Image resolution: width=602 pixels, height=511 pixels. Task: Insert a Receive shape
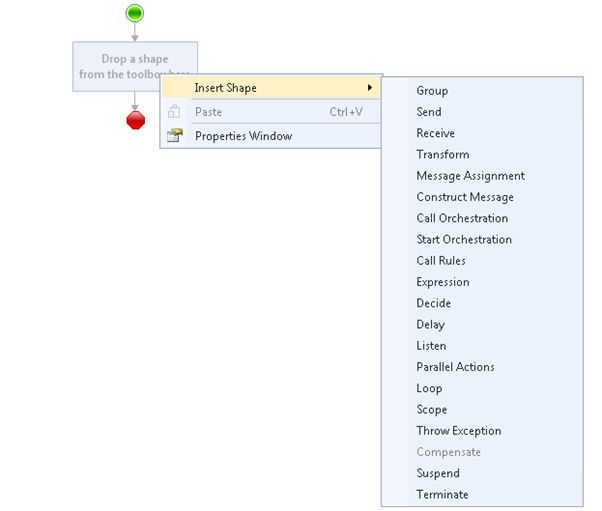point(435,133)
